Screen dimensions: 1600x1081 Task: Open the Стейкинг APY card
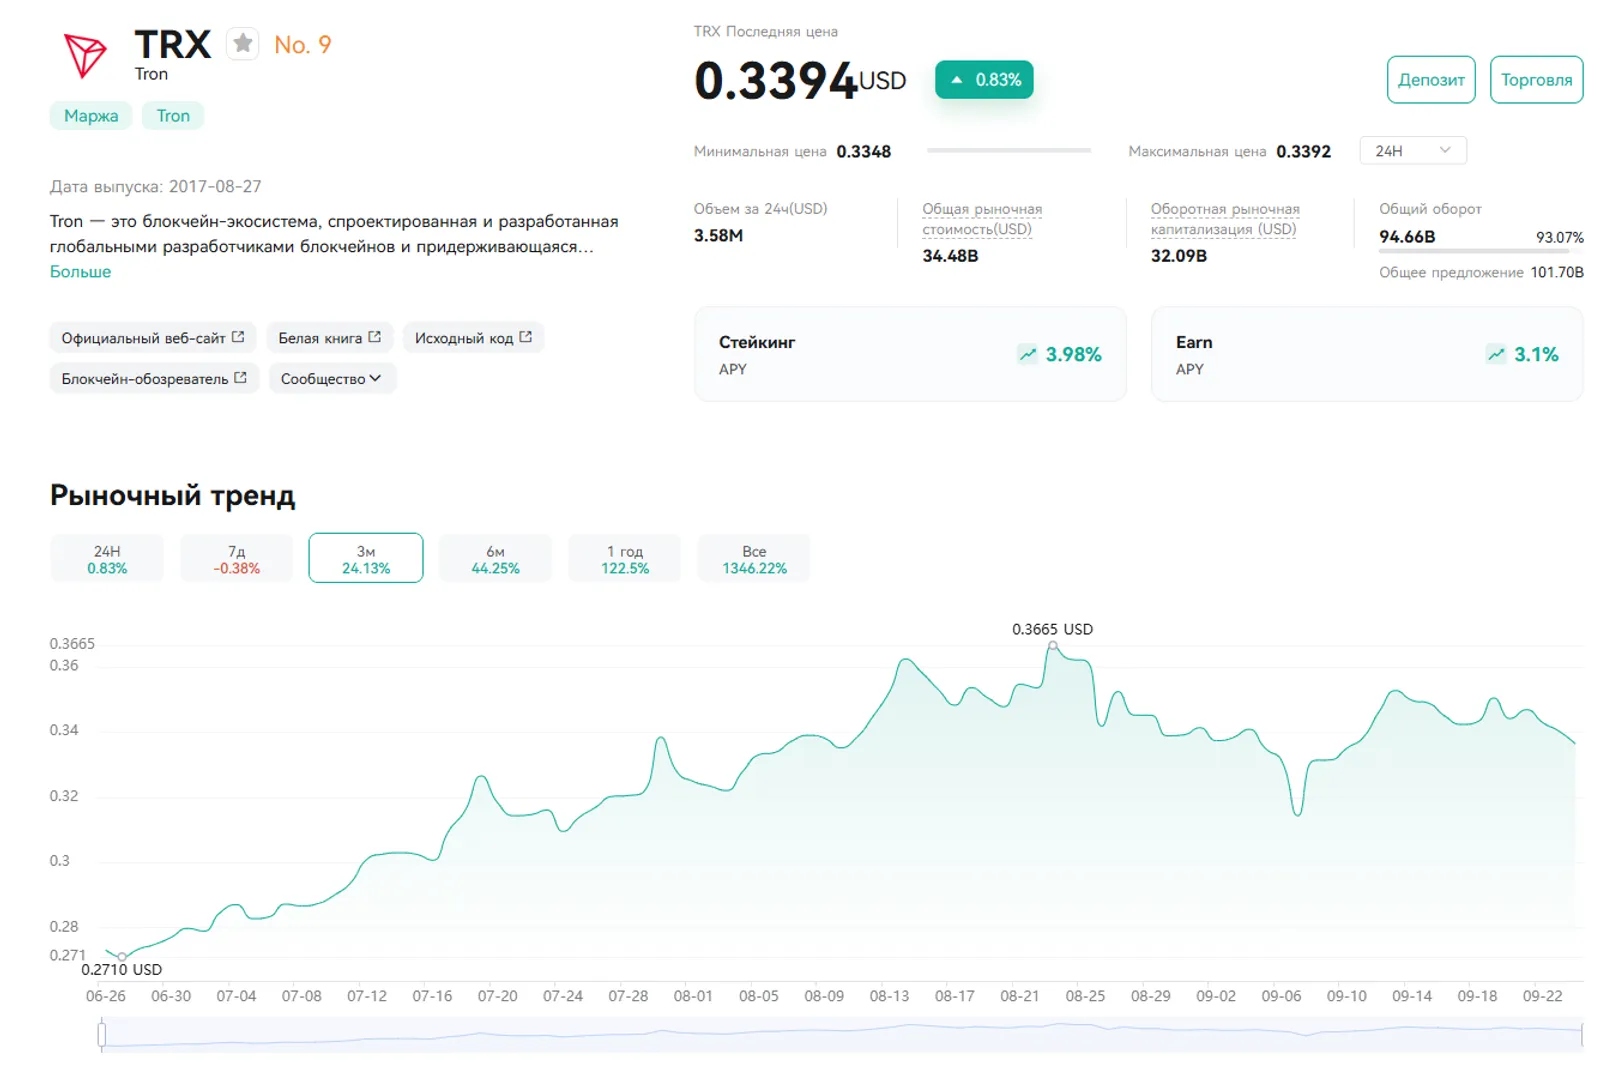tap(910, 354)
